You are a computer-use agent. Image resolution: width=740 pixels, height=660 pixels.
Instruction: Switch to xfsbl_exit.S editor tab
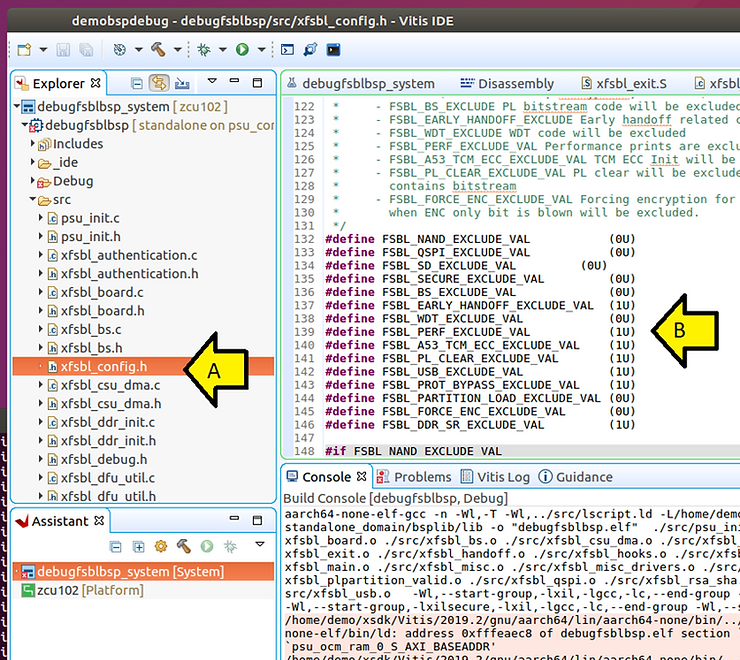click(x=624, y=84)
